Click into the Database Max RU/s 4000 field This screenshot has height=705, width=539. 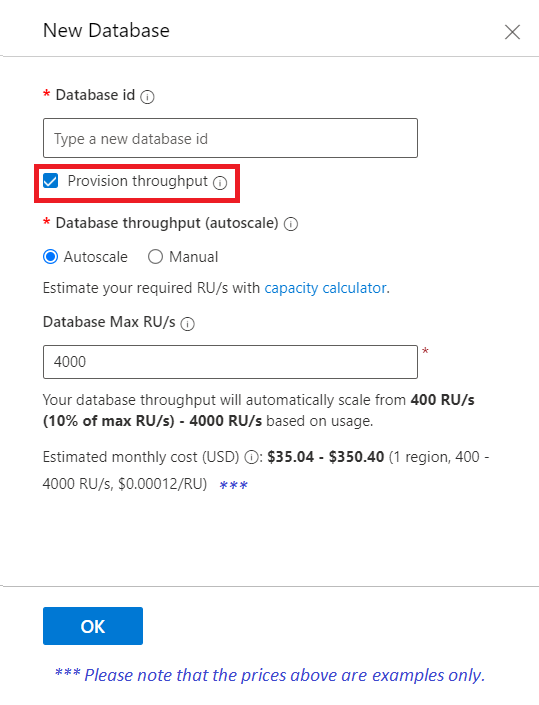230,362
